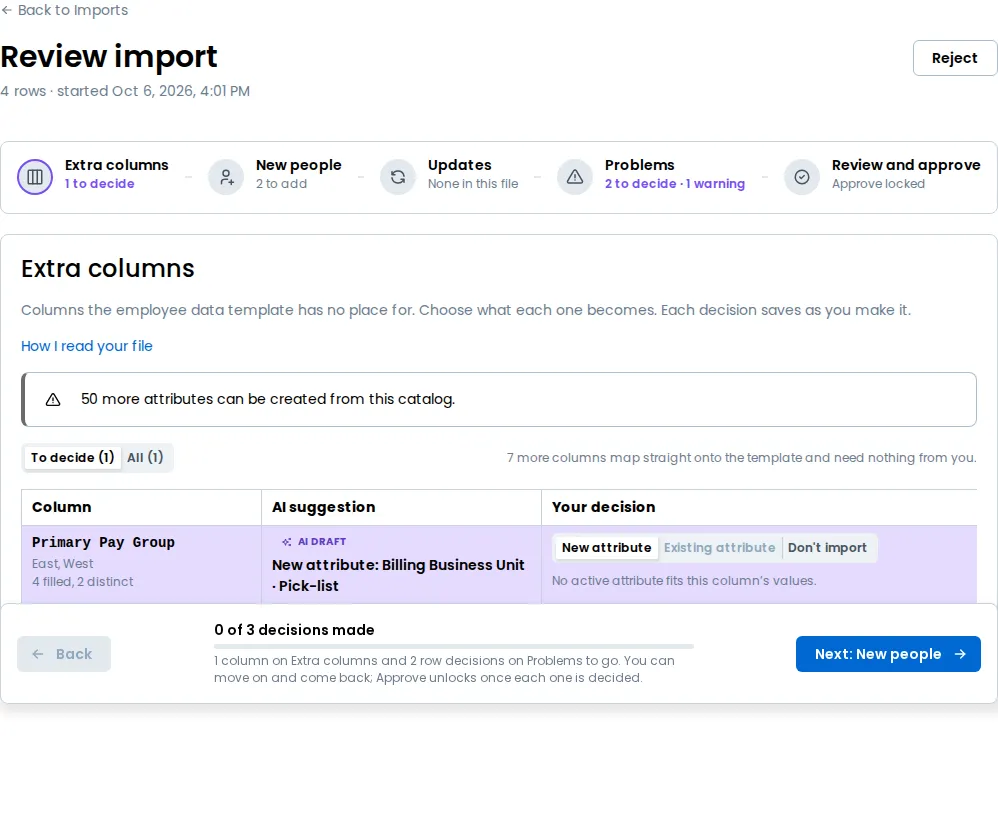Click the back arrow beside Back to Imports
This screenshot has height=813, width=998.
7,10
